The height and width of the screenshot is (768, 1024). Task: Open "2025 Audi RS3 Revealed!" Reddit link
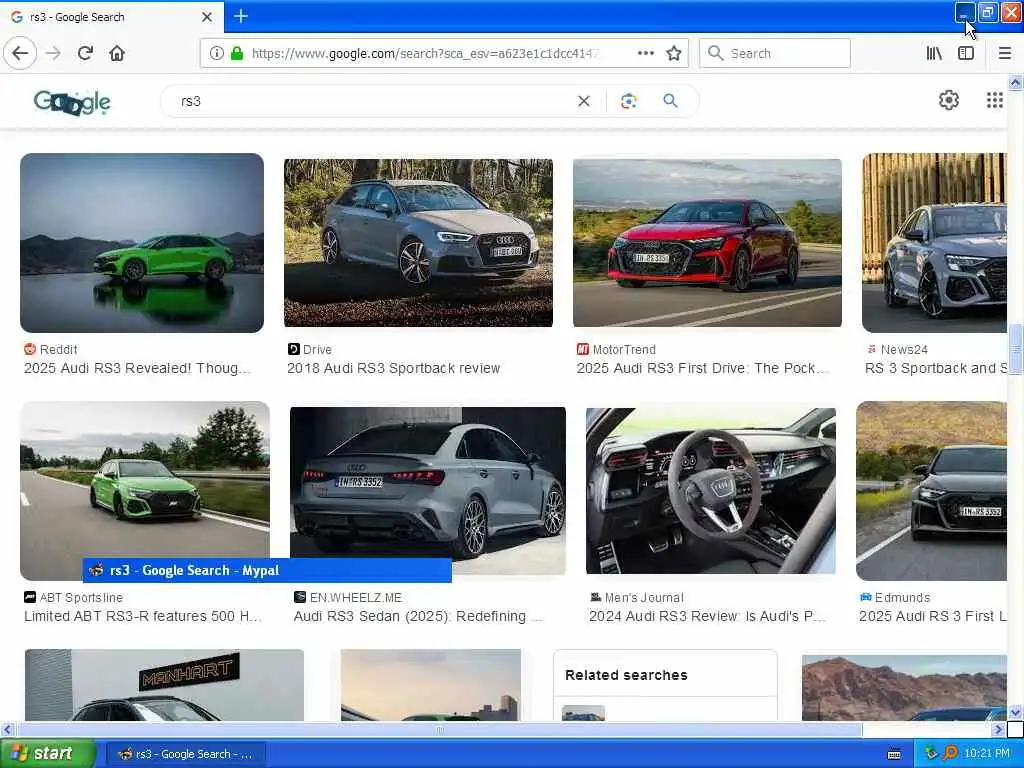137,368
